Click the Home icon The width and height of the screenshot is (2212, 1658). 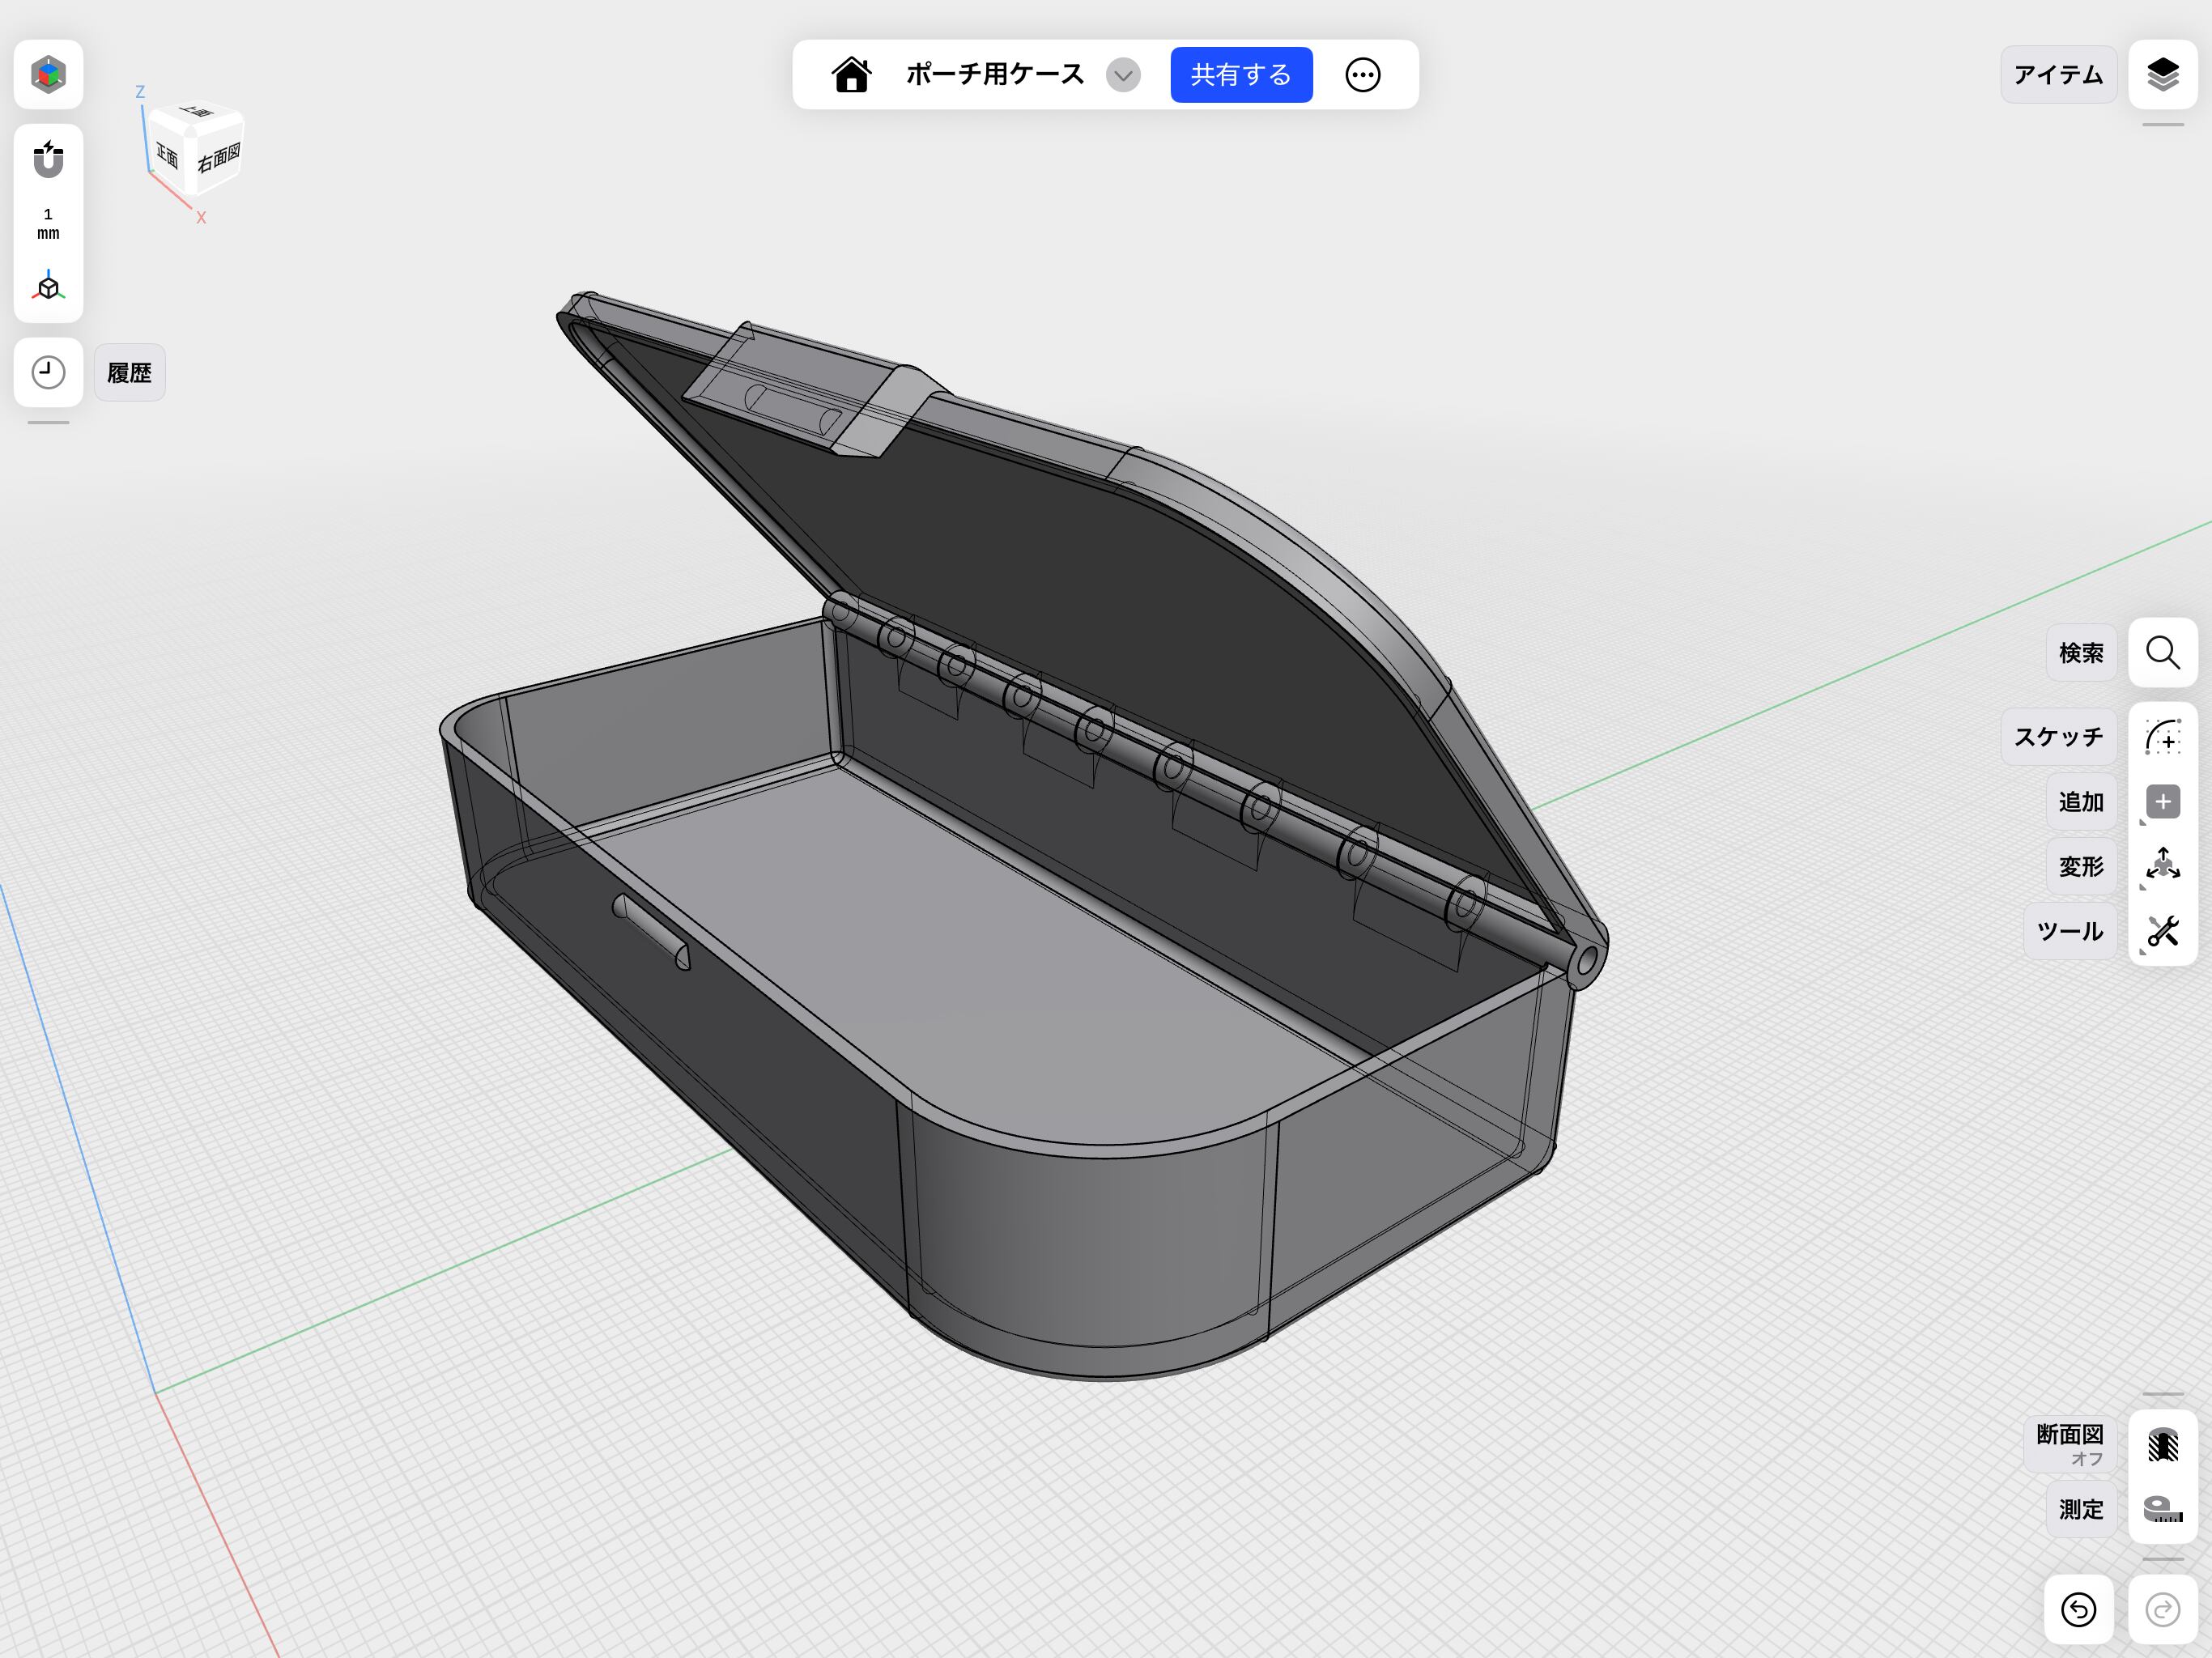(851, 75)
